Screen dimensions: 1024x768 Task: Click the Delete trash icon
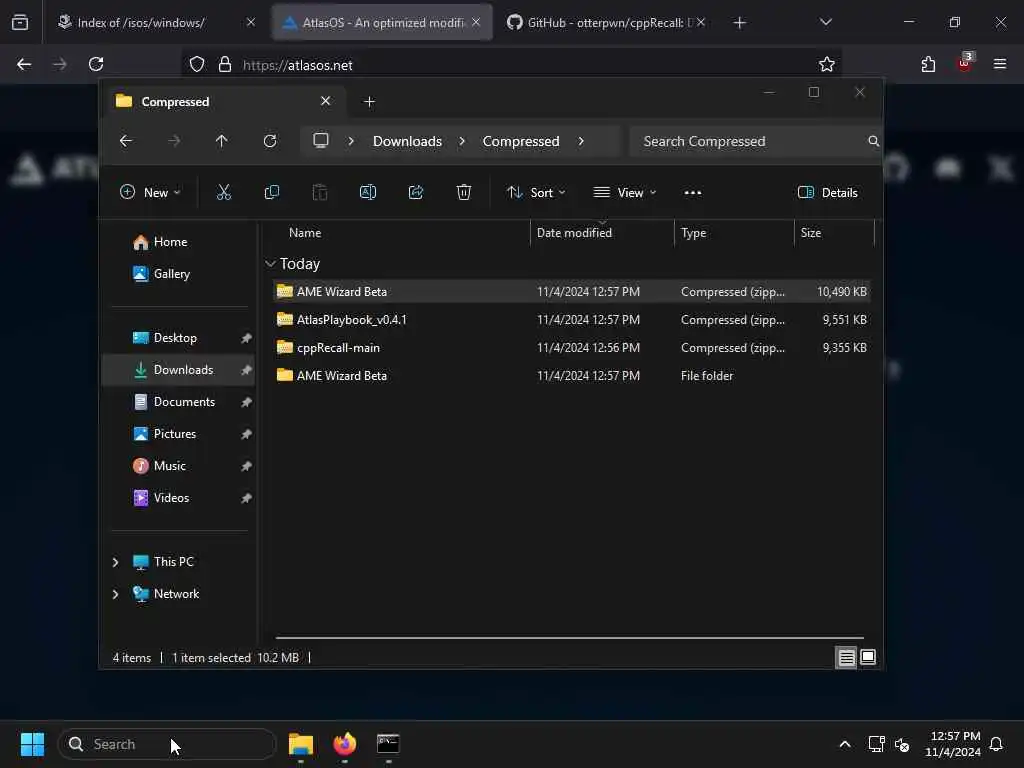[464, 192]
